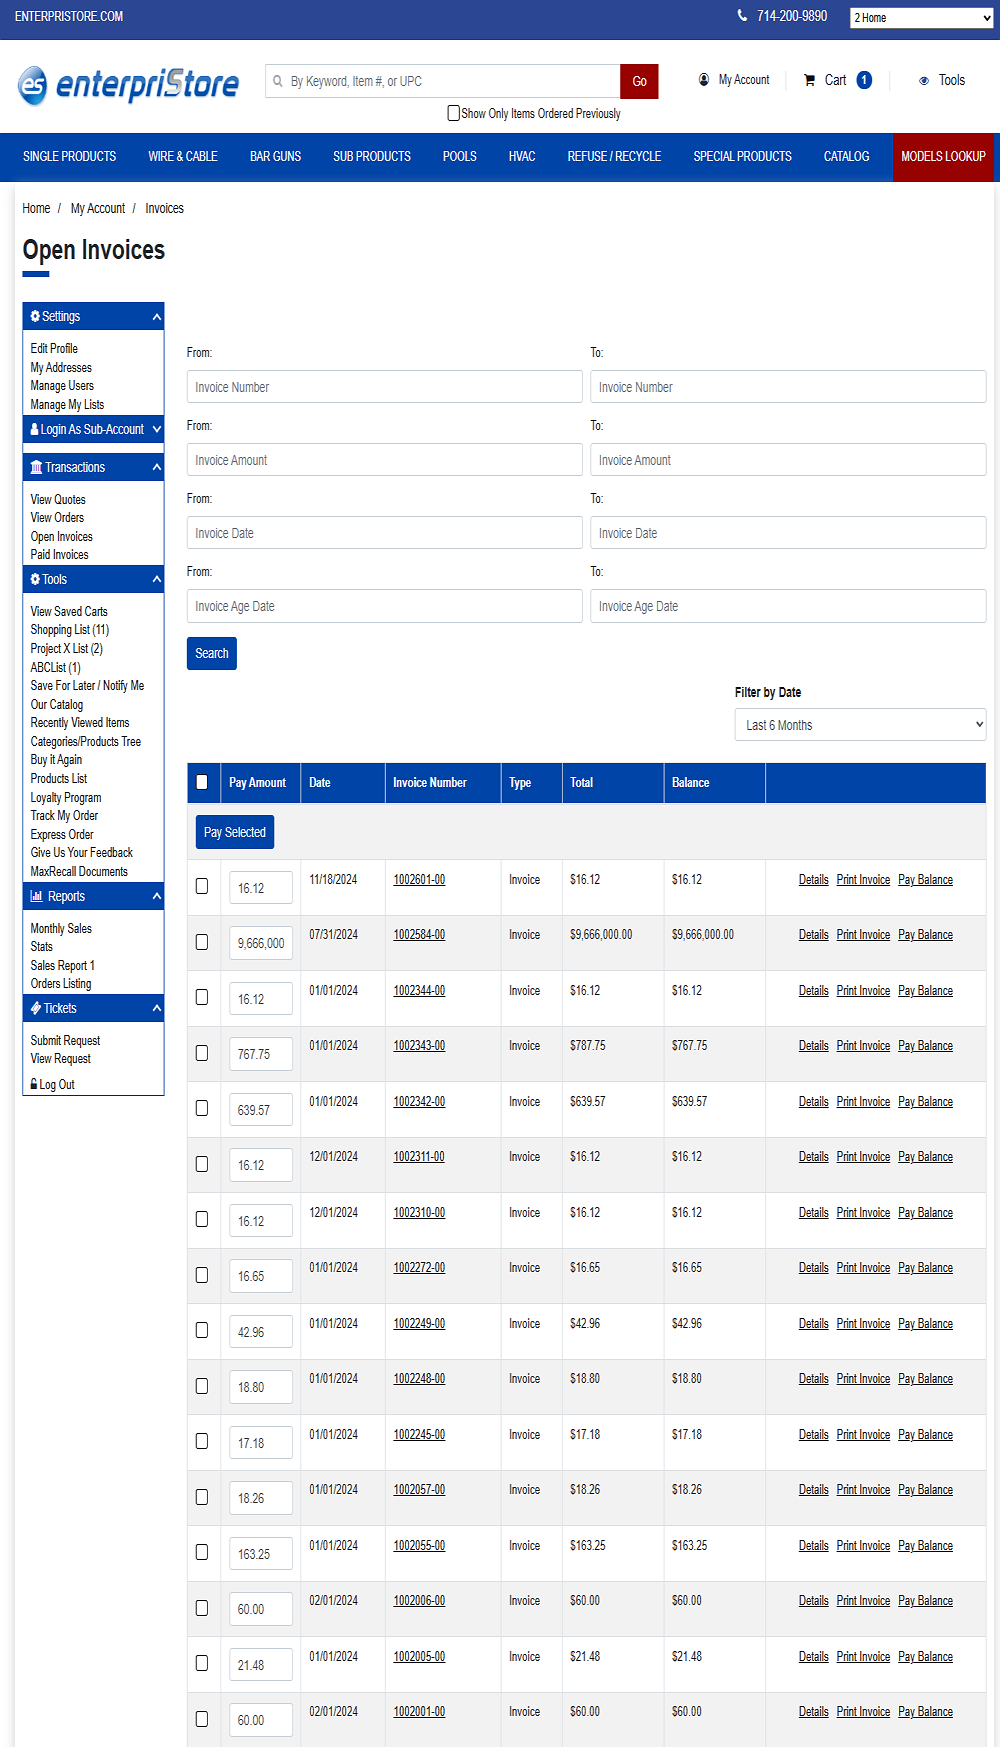The height and width of the screenshot is (1747, 1000).
Task: Click the phone icon beside 714-200-9890
Action: tap(742, 16)
